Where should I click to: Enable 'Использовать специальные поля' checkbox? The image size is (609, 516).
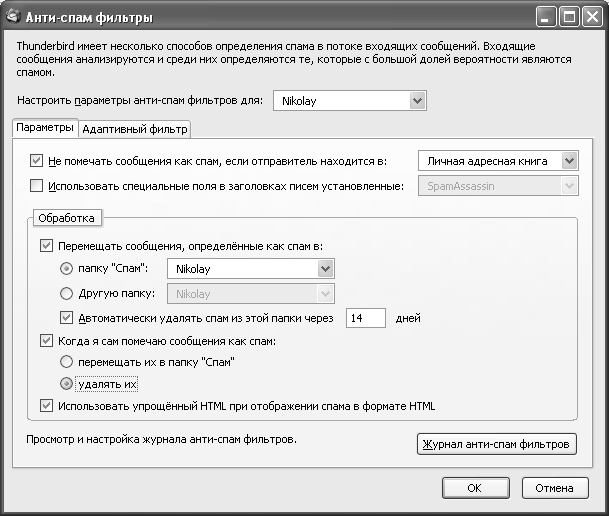[38, 185]
